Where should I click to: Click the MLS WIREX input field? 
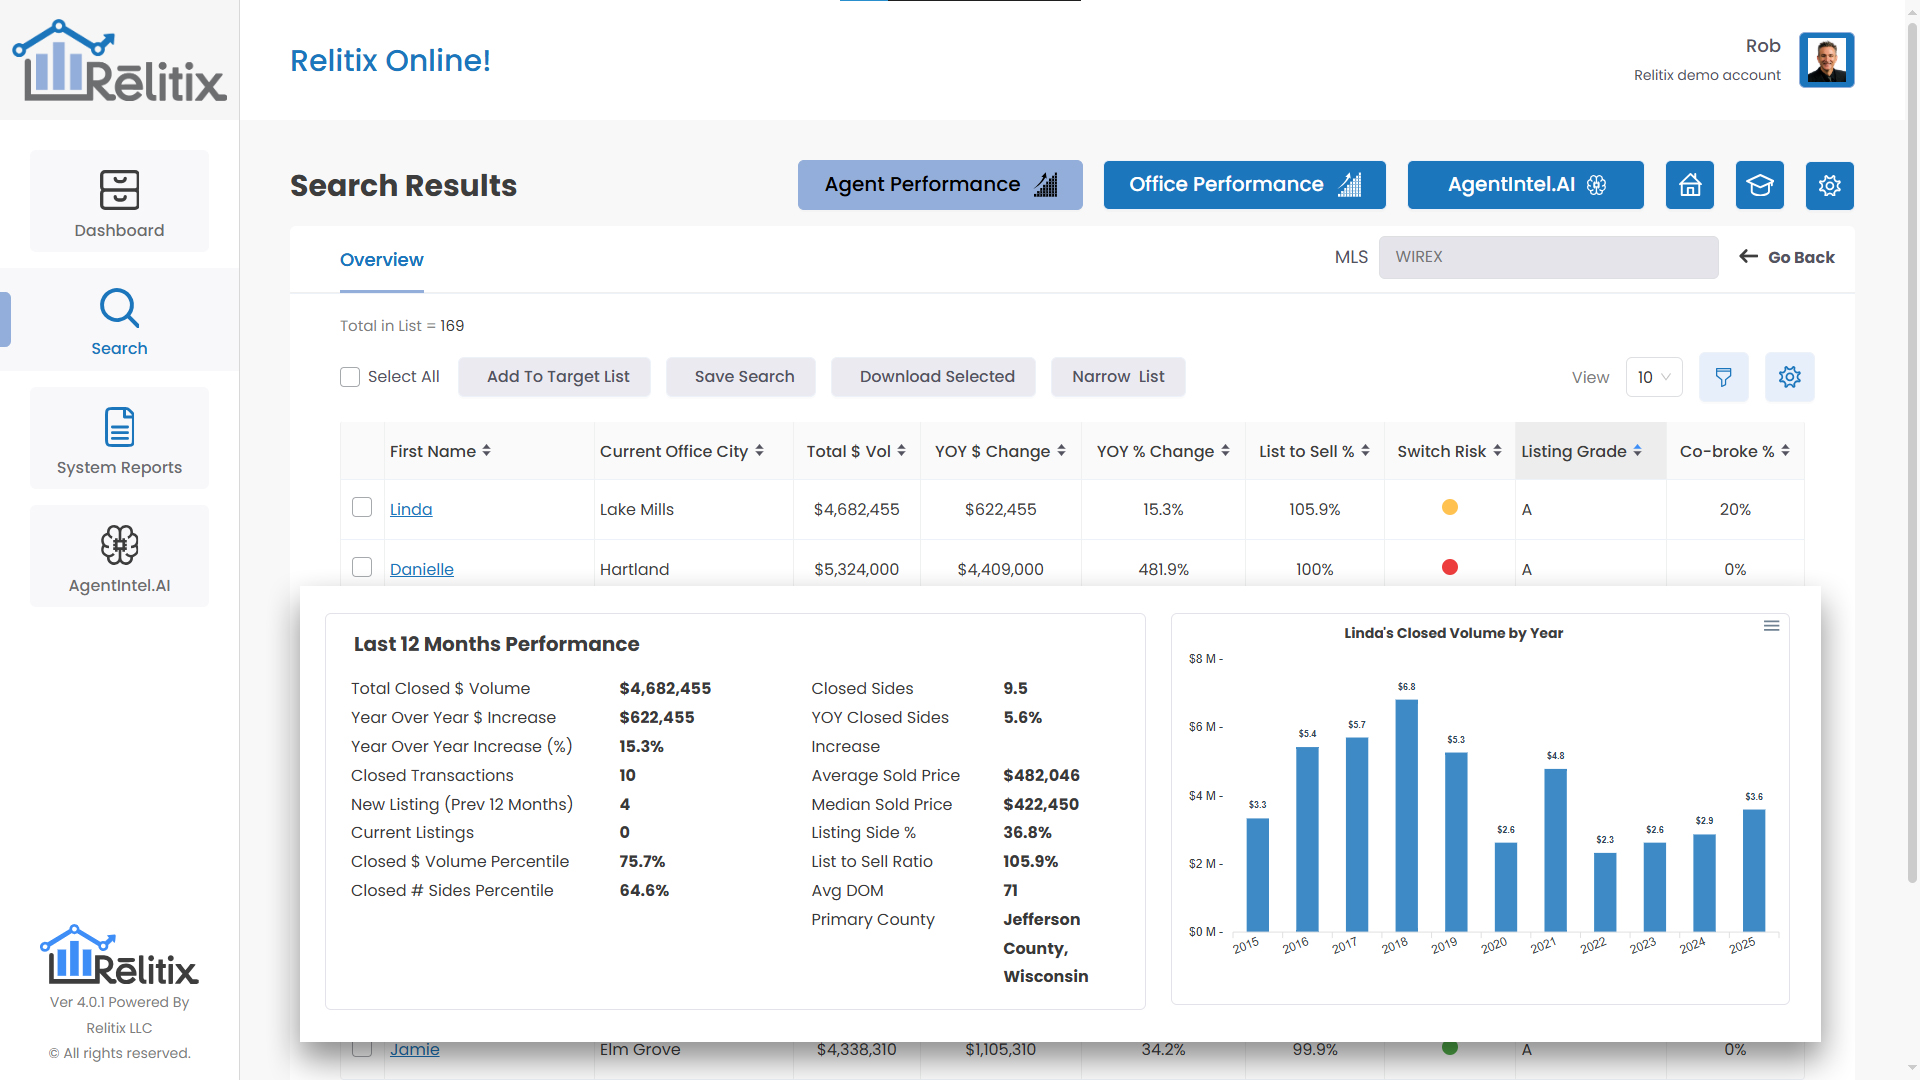[x=1549, y=257]
